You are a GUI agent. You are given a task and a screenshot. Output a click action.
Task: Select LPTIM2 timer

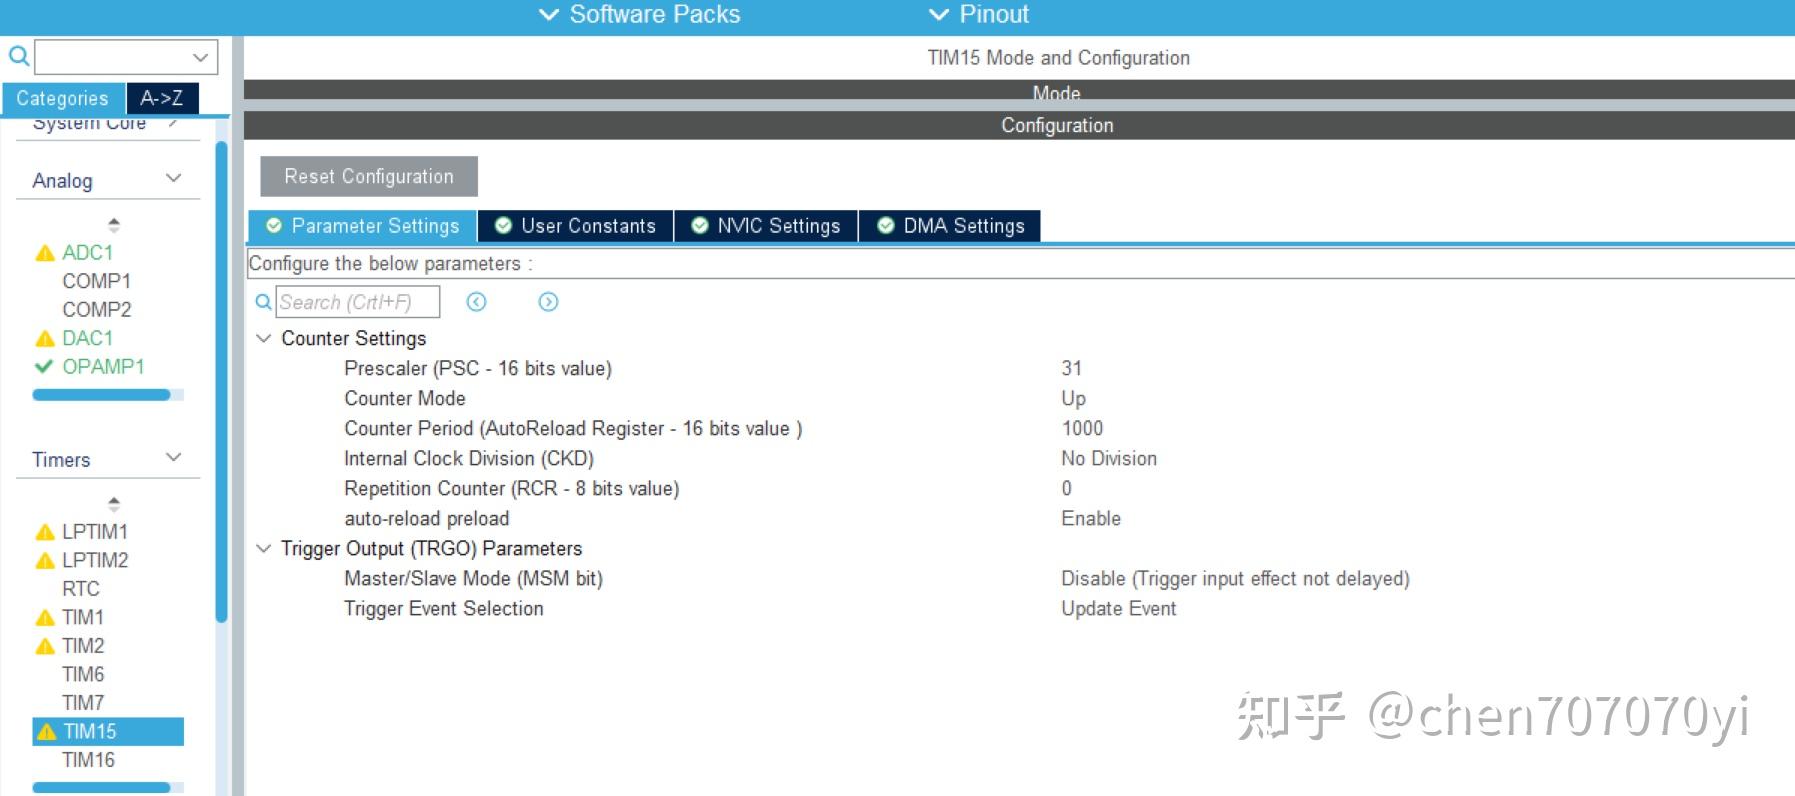94,560
